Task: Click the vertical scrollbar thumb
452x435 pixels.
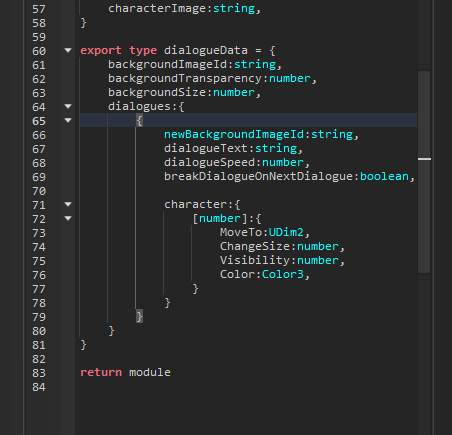Action: (424, 172)
